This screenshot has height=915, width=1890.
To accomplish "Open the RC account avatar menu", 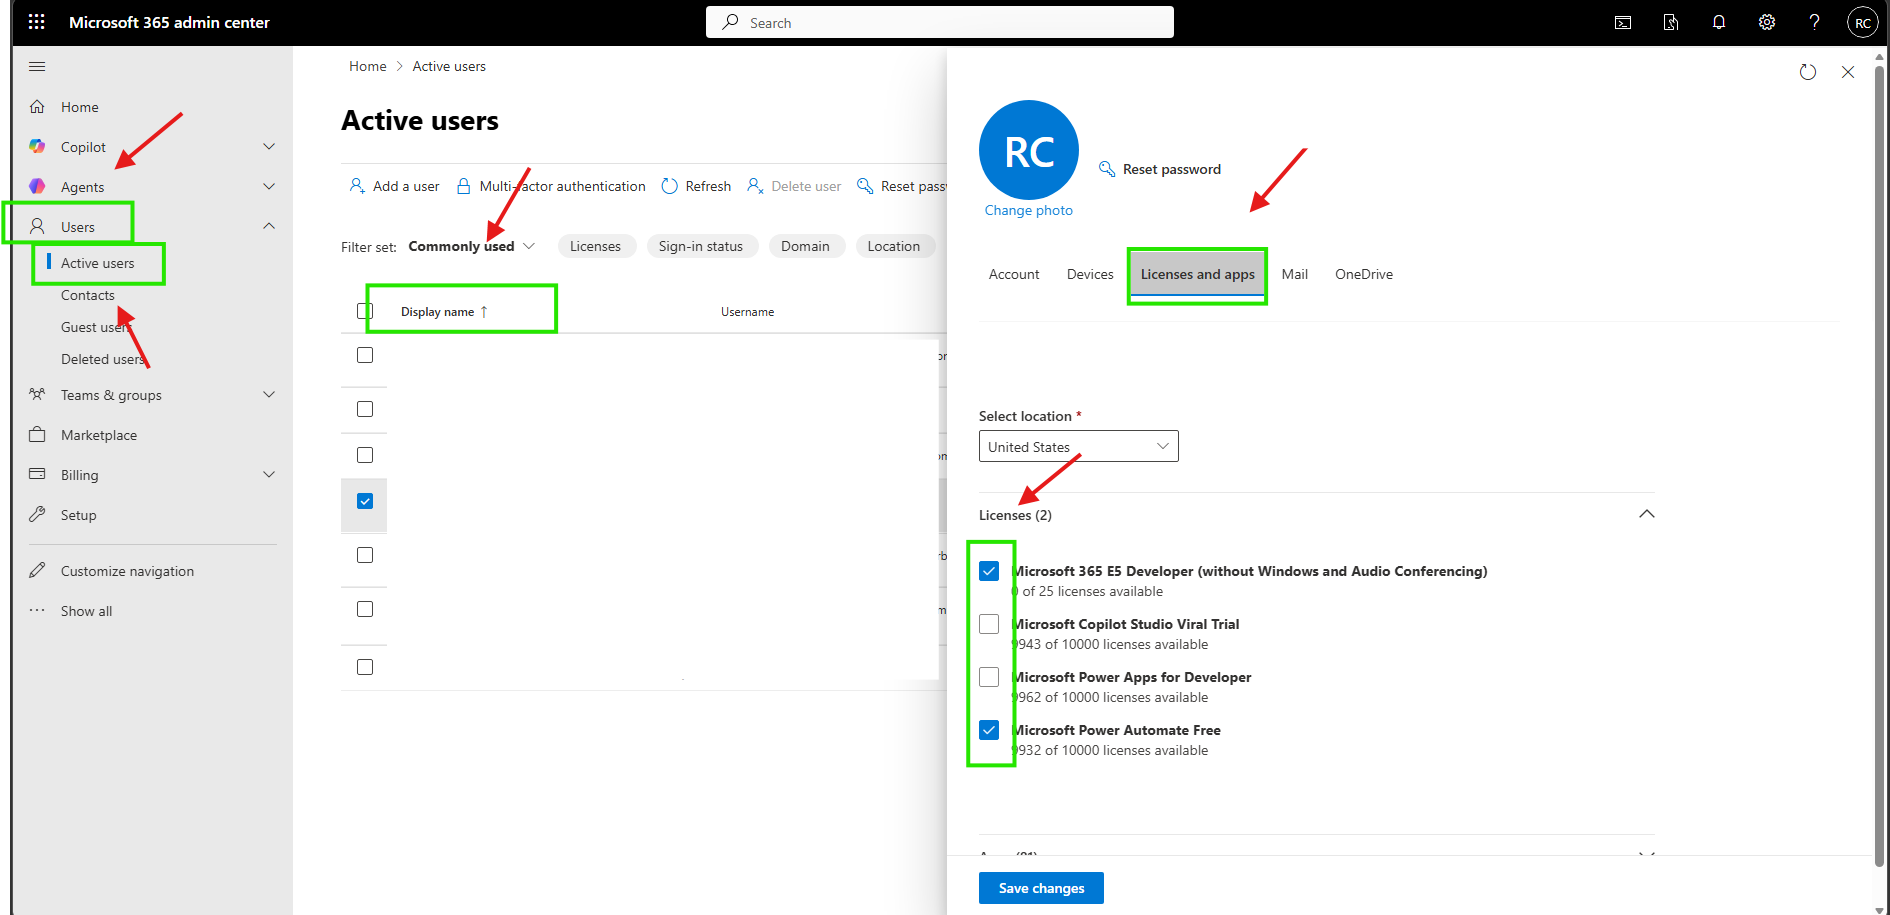I will click(x=1862, y=22).
